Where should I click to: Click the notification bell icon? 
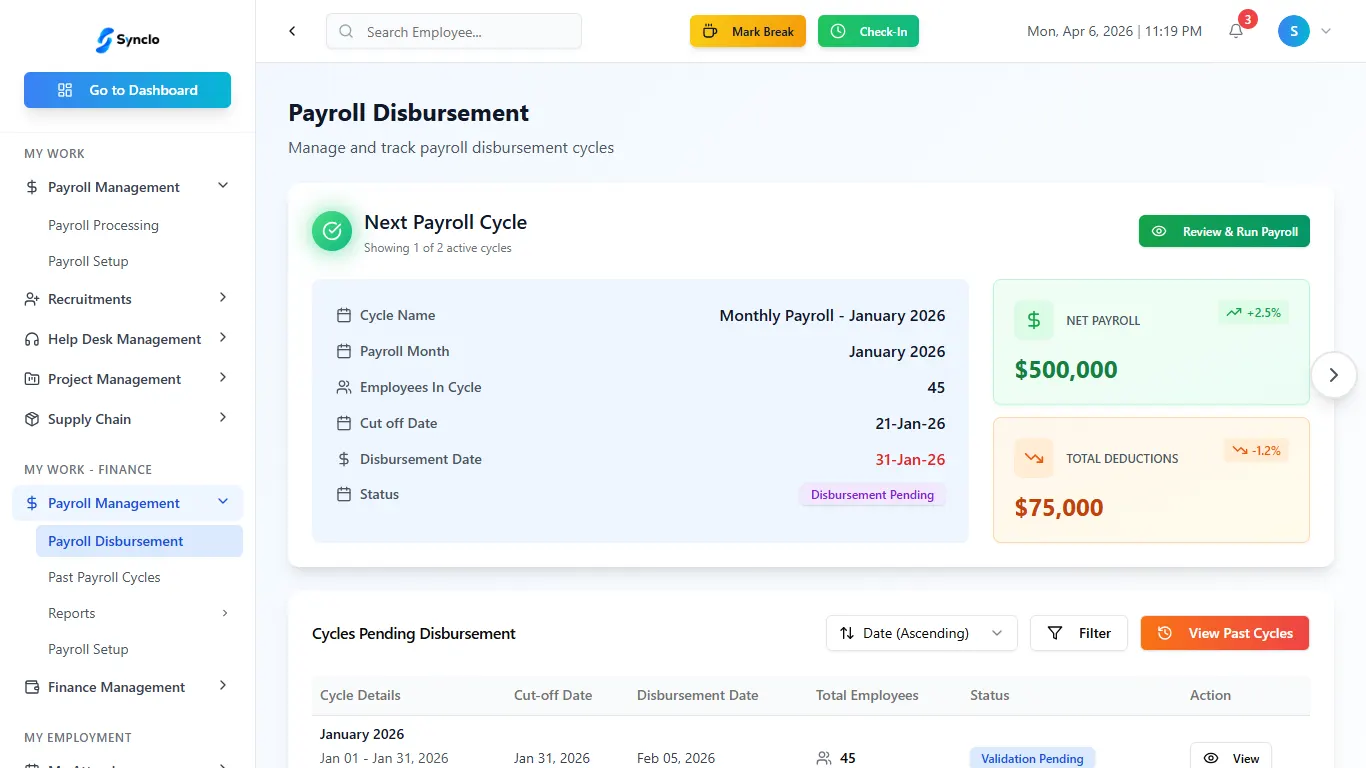pyautogui.click(x=1236, y=31)
